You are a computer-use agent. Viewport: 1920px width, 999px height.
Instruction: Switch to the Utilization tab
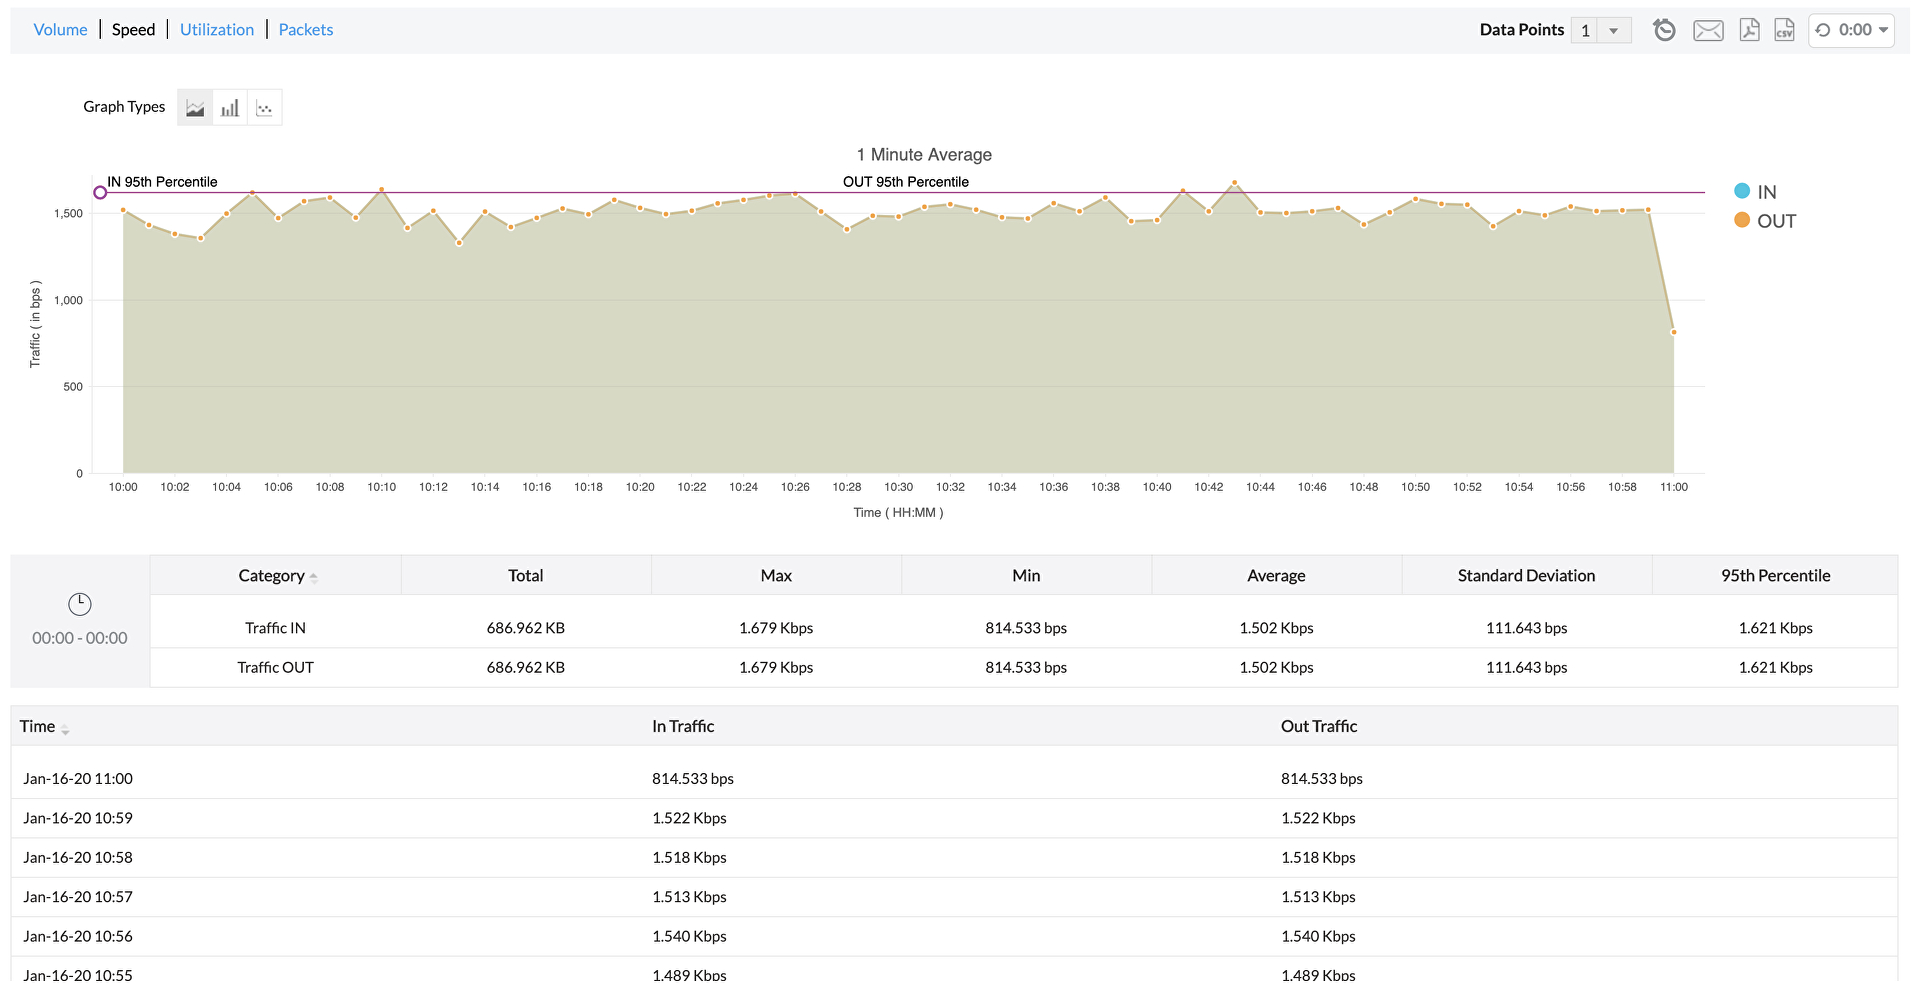tap(216, 29)
